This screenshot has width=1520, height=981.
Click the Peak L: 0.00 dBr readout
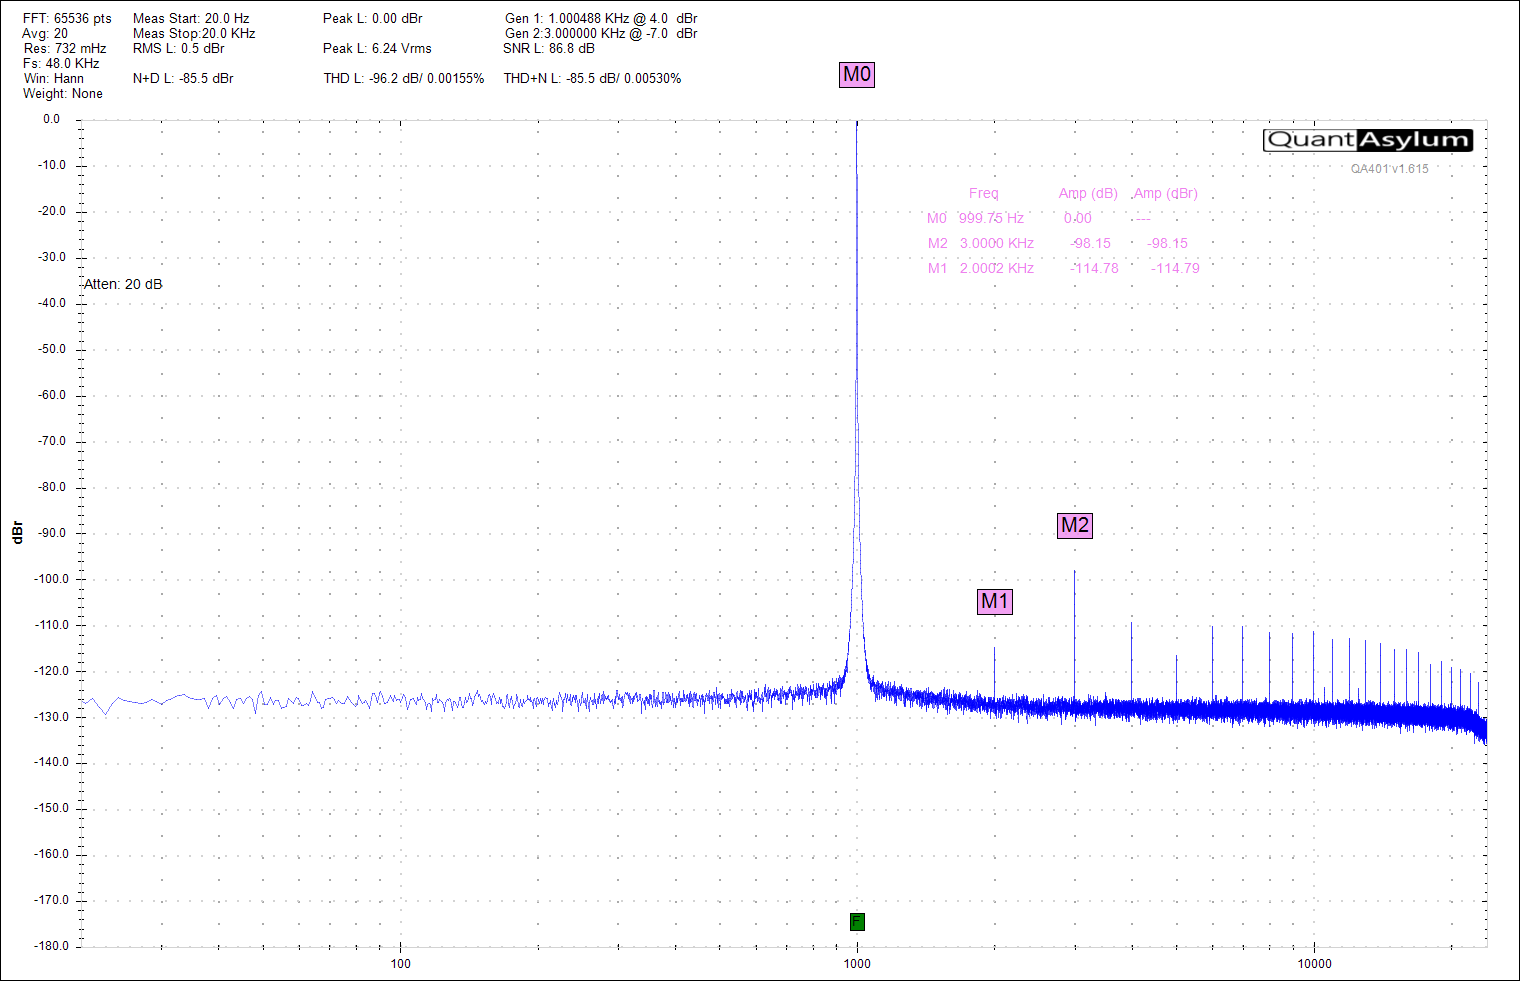(373, 18)
